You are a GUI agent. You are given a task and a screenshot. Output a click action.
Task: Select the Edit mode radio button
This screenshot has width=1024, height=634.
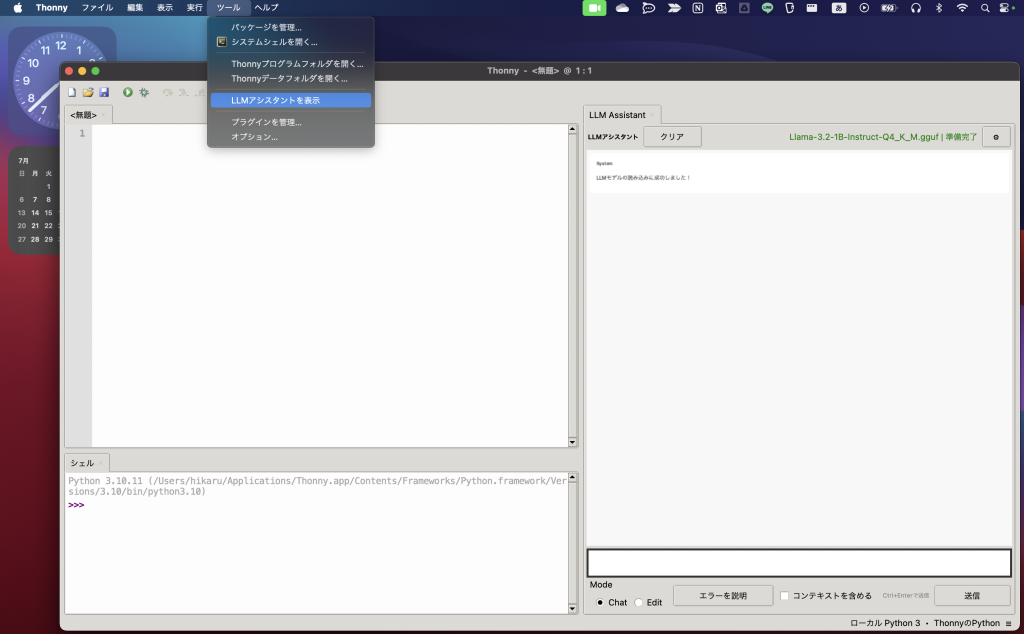click(x=639, y=603)
